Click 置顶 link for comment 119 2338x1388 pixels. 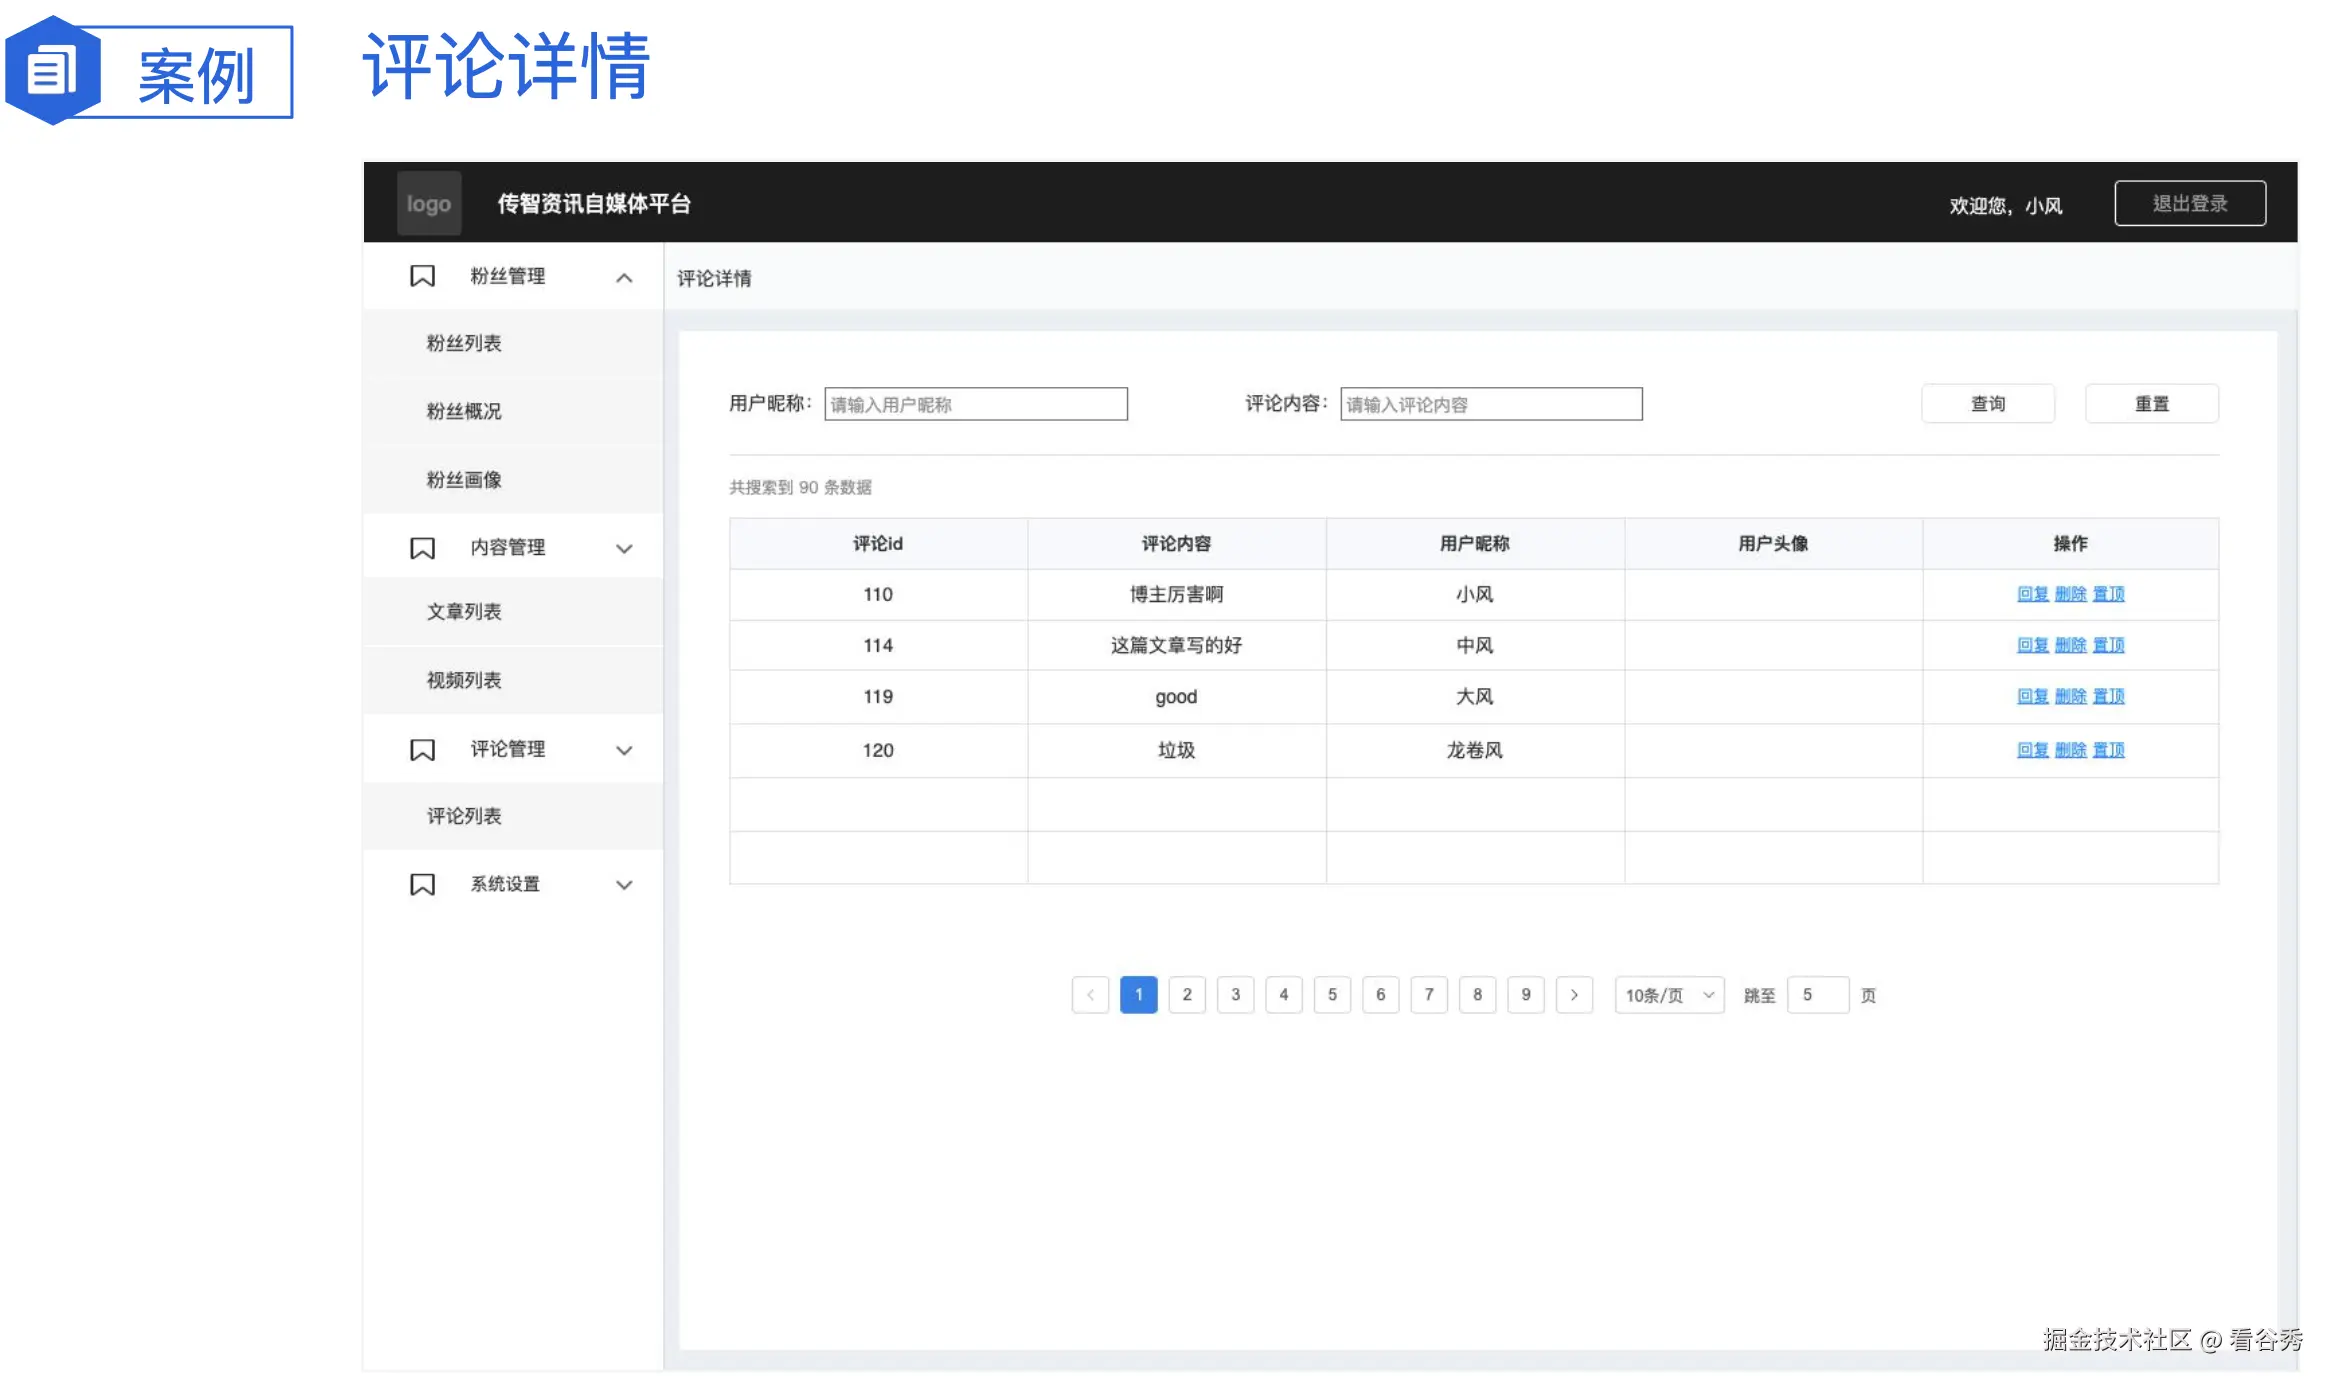(x=2107, y=696)
